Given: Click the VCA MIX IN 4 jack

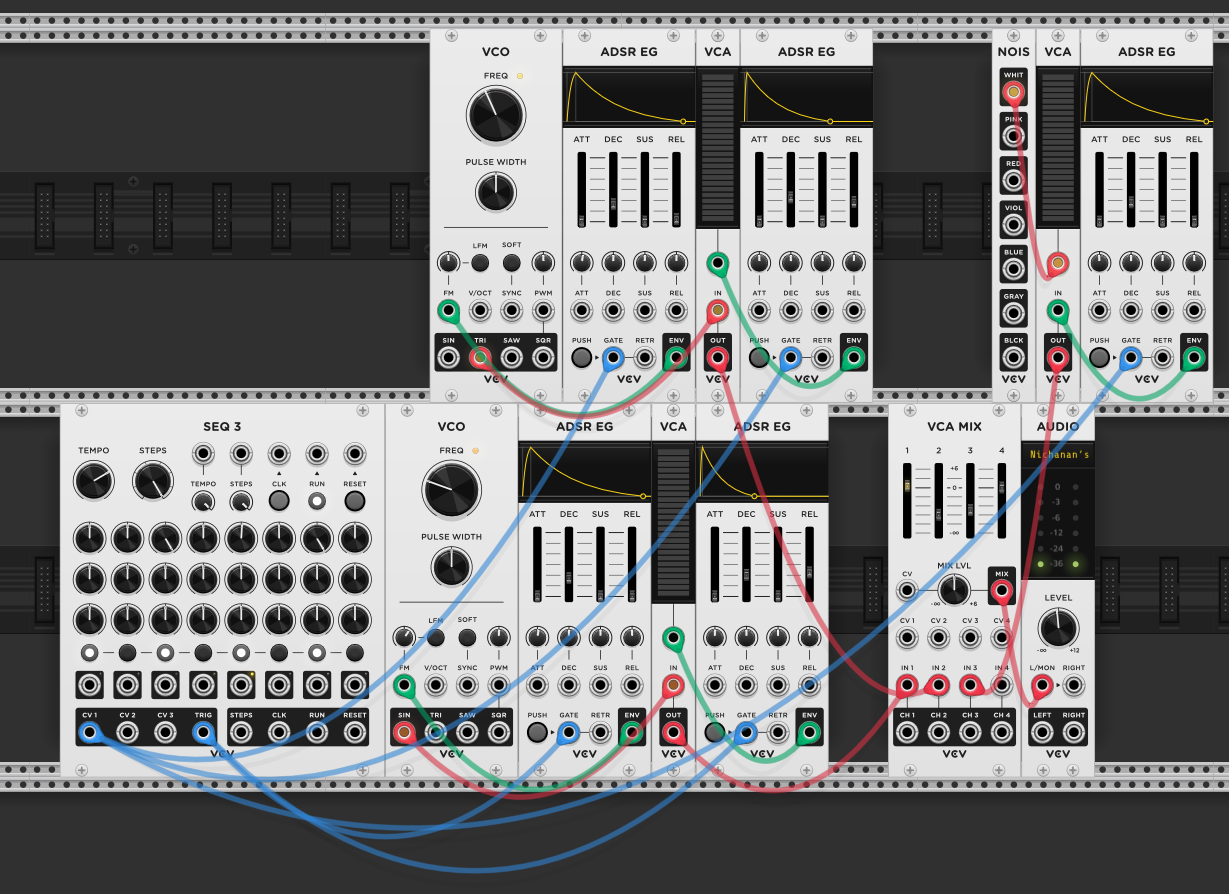Looking at the screenshot, I should point(1001,686).
